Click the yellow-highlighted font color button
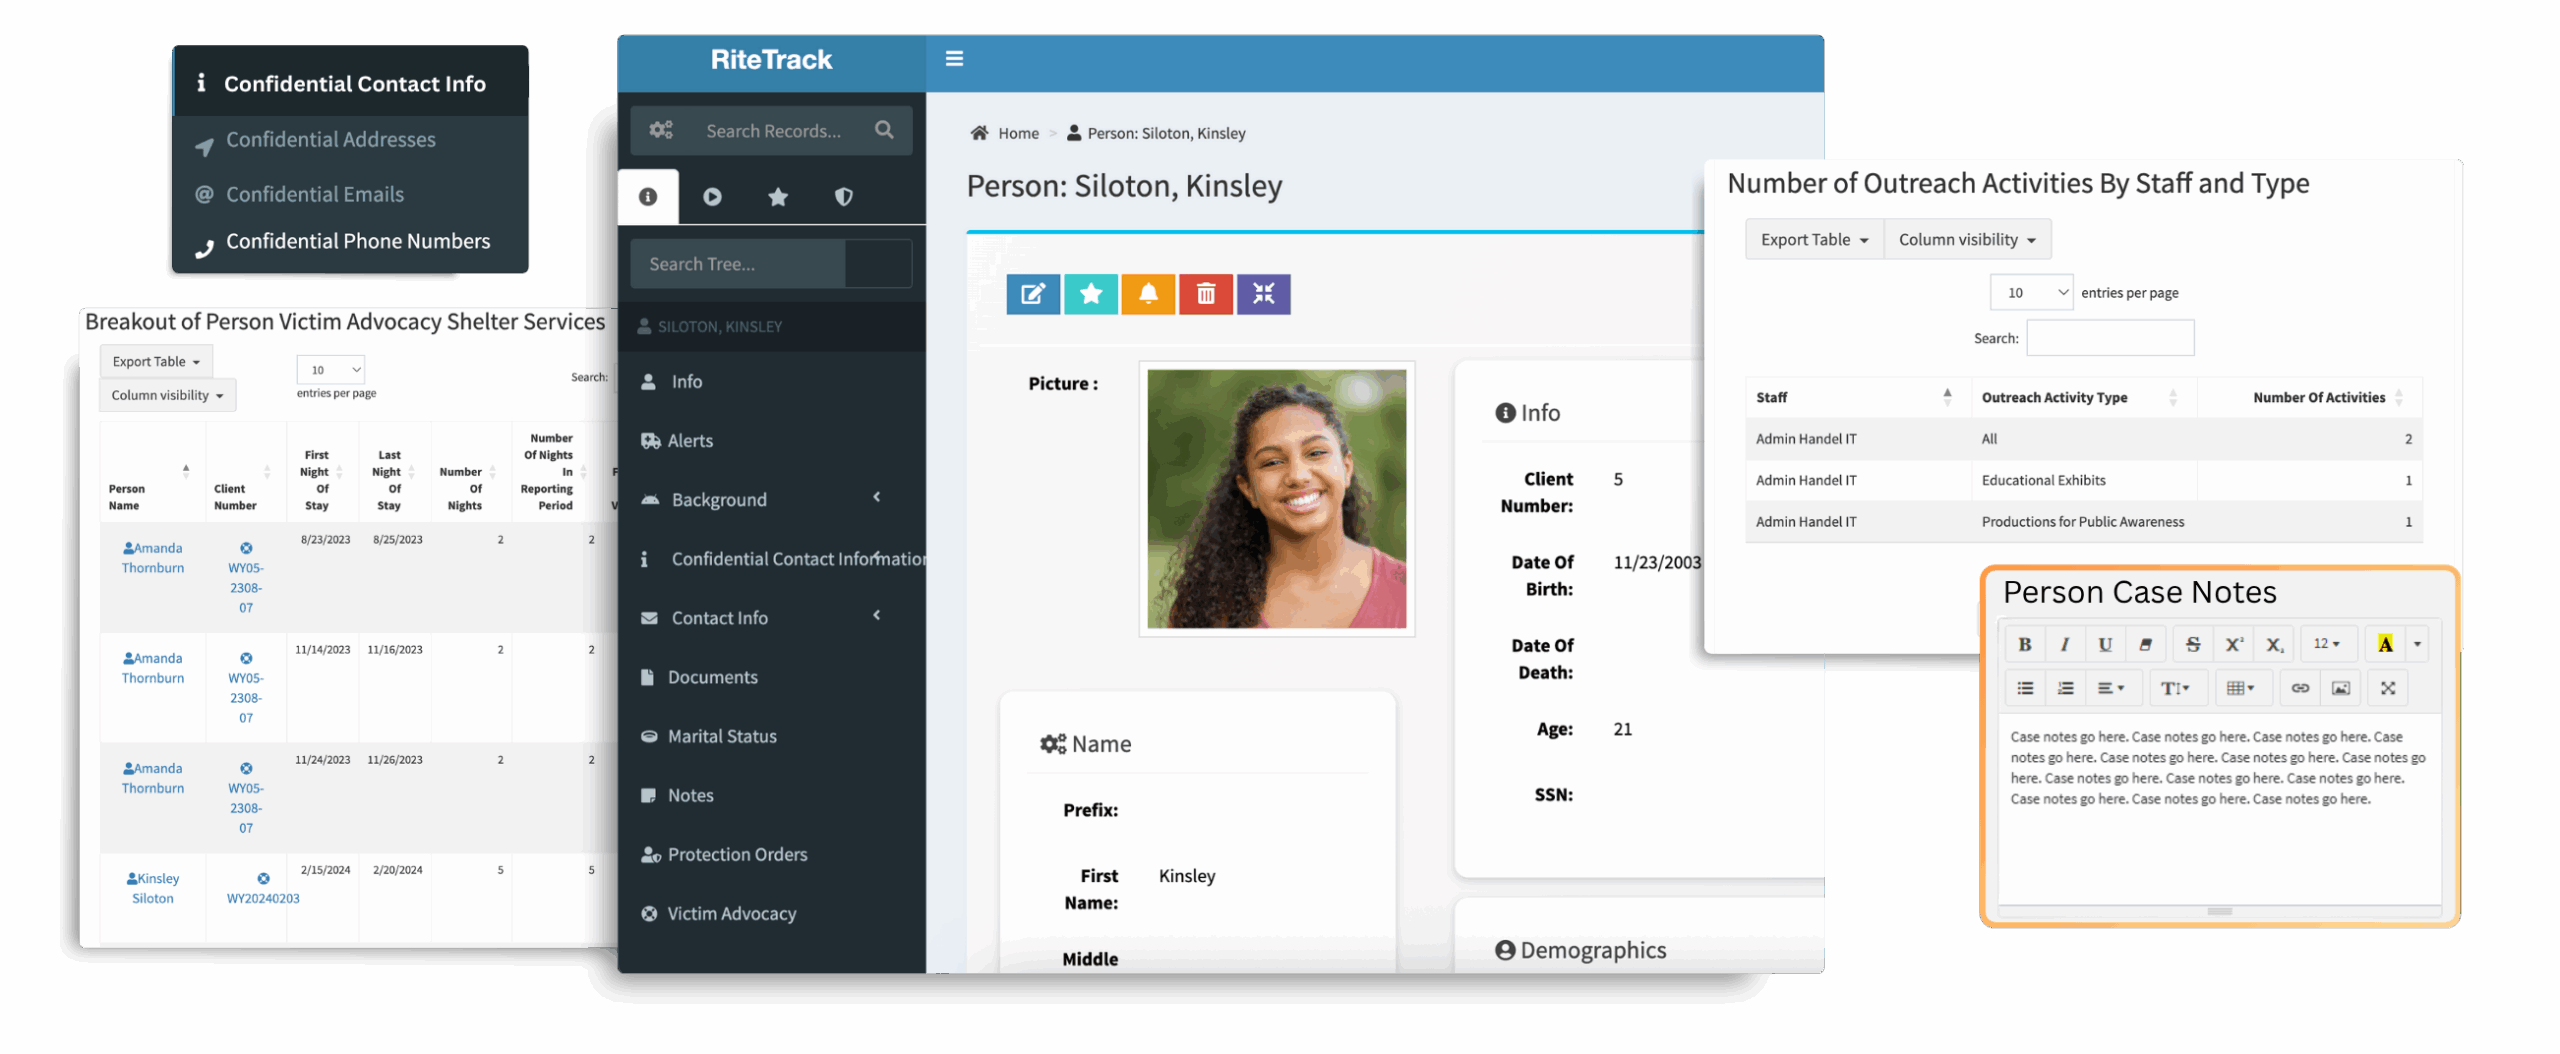This screenshot has height=1054, width=2560. pos(2385,644)
